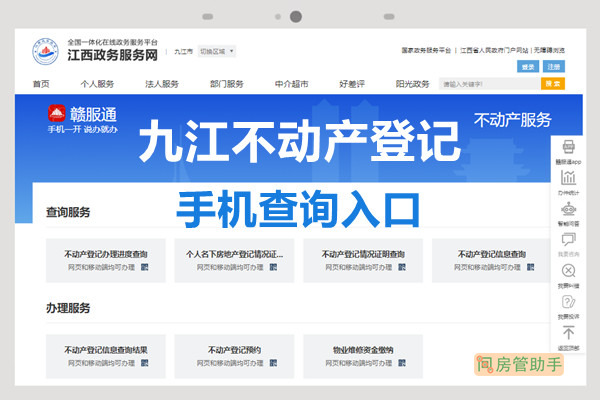The height and width of the screenshot is (400, 600).
Task: Click the orange 搜索 button
Action: [x=553, y=84]
